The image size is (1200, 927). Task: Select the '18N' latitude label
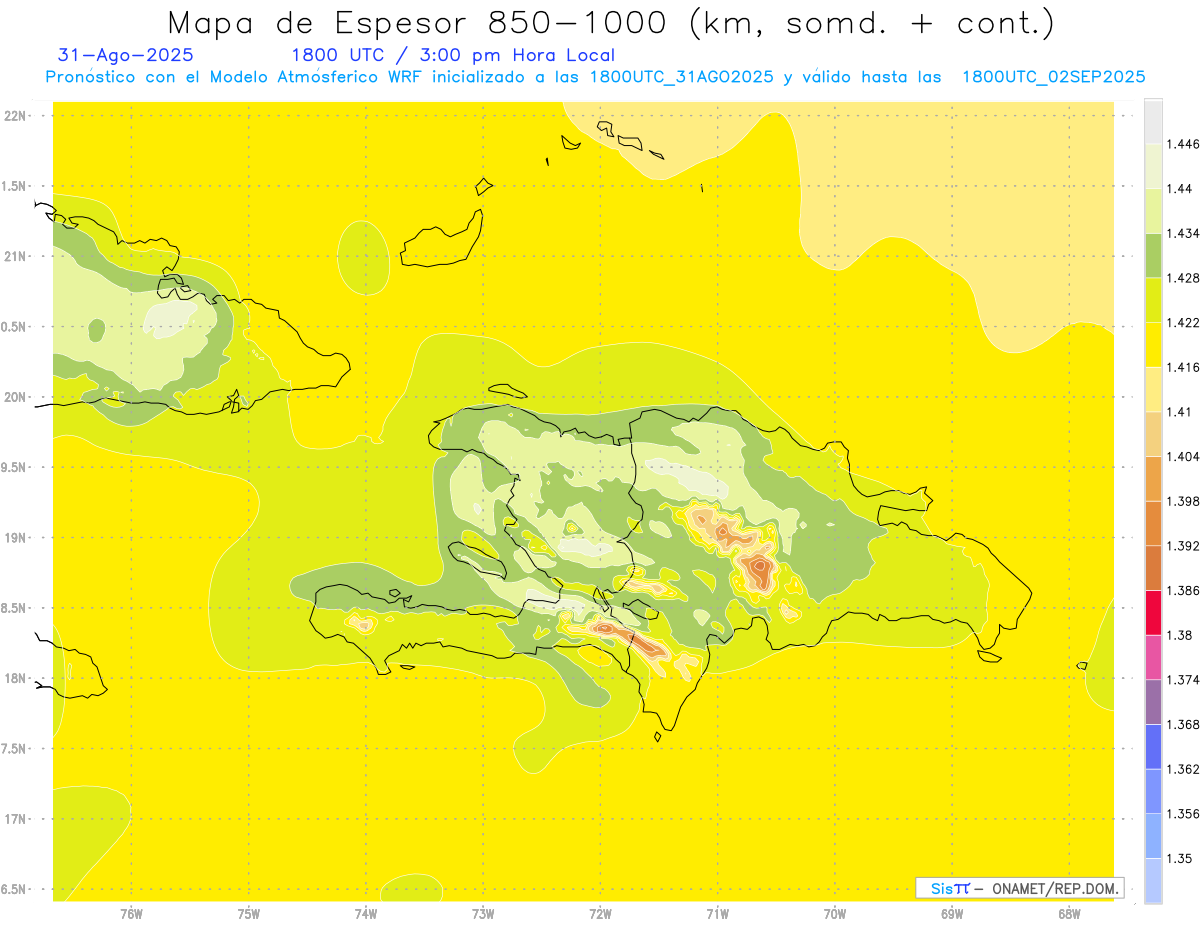click(x=17, y=678)
